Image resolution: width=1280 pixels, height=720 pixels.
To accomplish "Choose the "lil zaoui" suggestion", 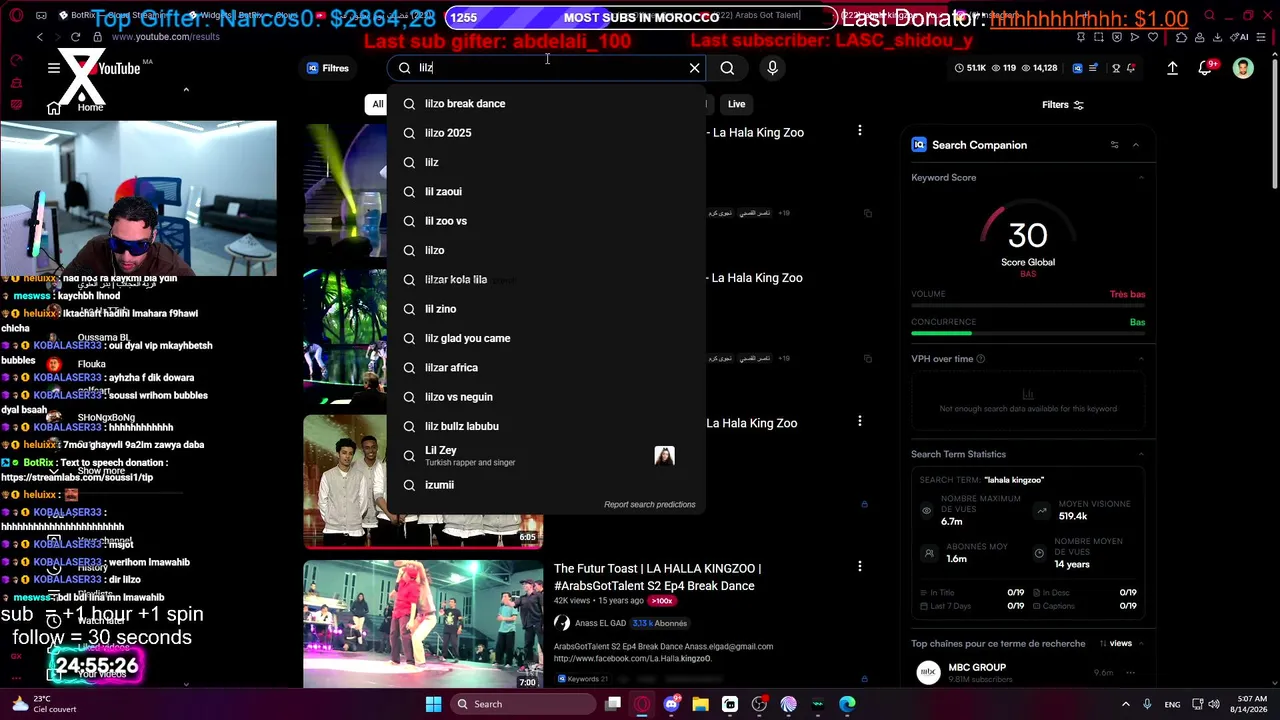I will tap(546, 192).
